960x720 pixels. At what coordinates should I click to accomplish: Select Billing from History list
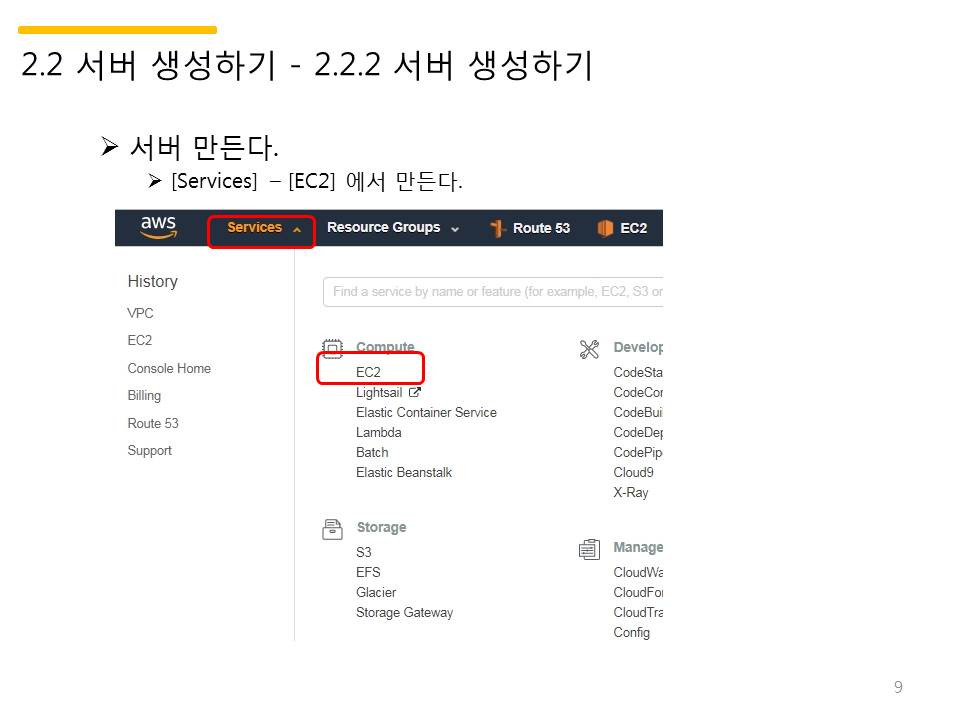tap(144, 396)
